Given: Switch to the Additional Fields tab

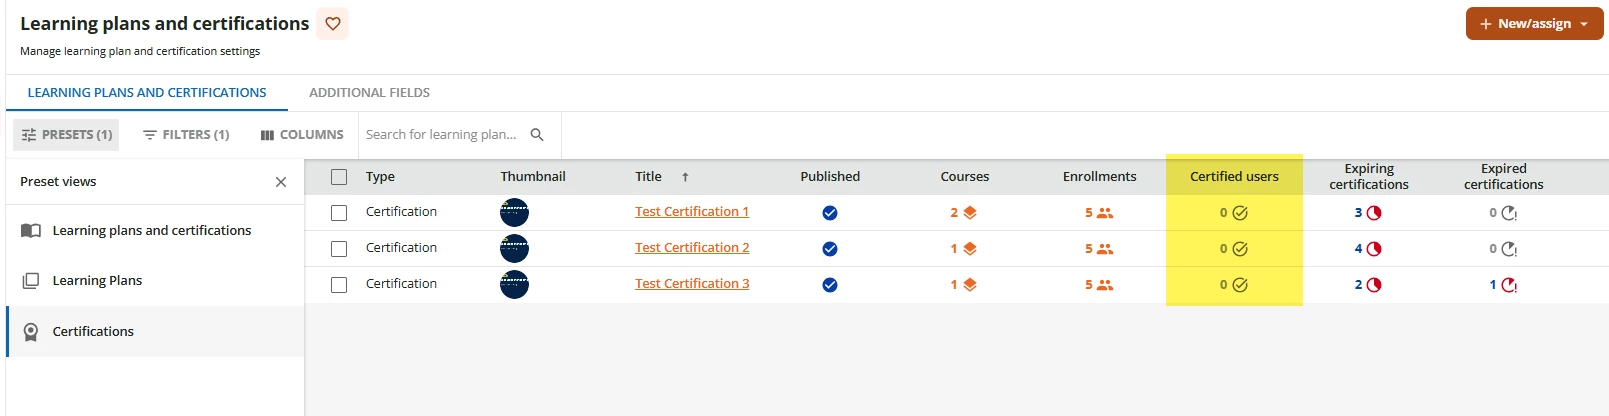Looking at the screenshot, I should click(369, 92).
